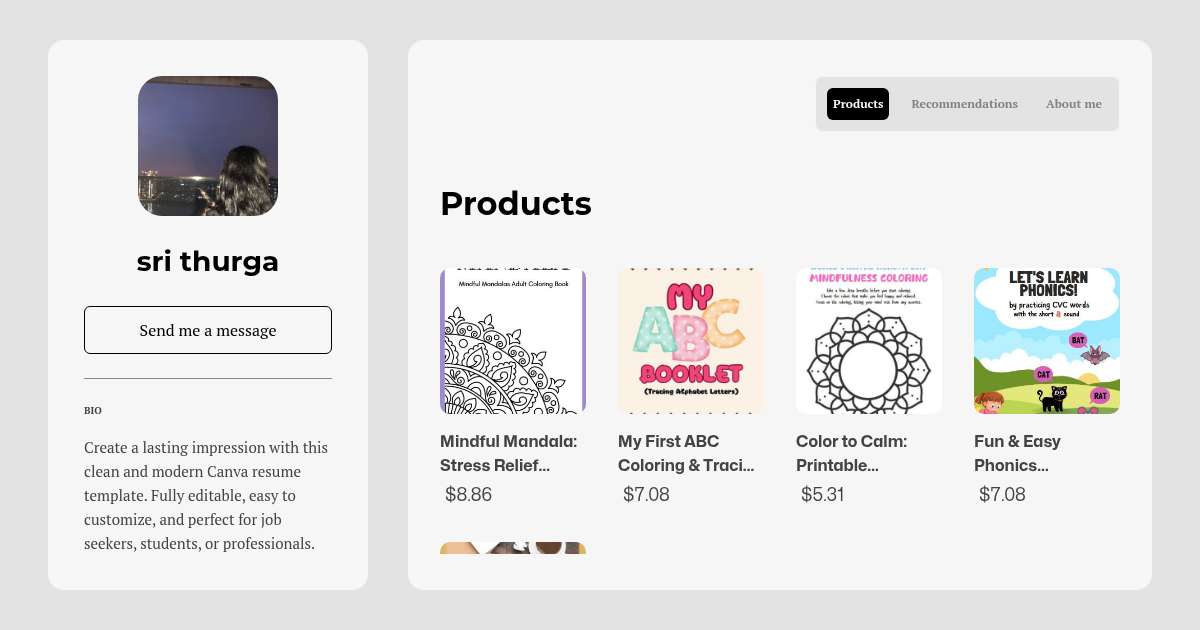Select the Fun & Easy Phonics title
This screenshot has width=1200, height=630.
(1018, 453)
